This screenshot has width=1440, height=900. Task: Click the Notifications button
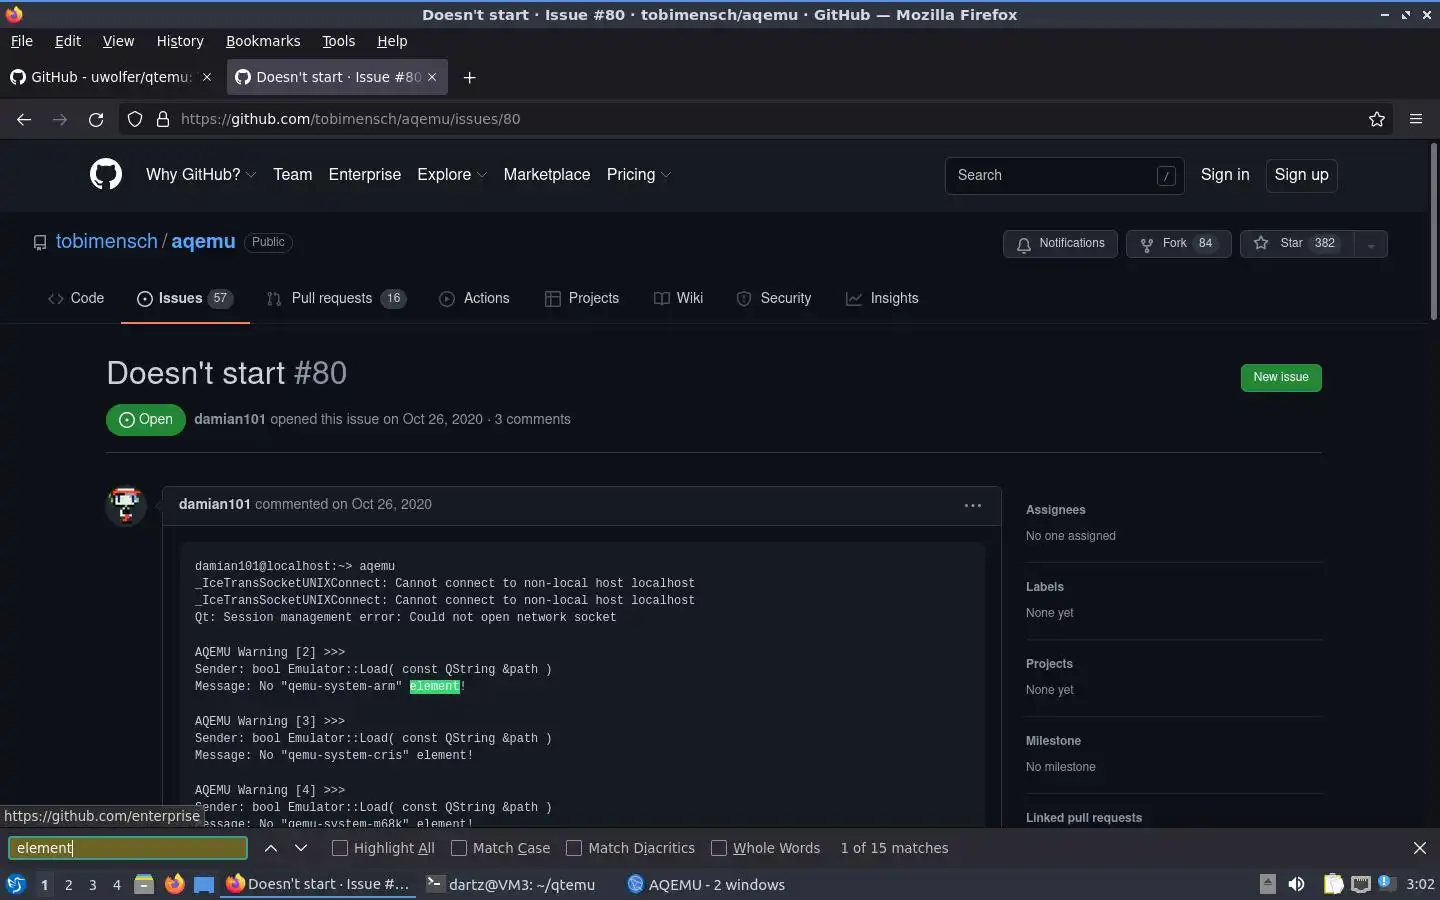(1060, 244)
